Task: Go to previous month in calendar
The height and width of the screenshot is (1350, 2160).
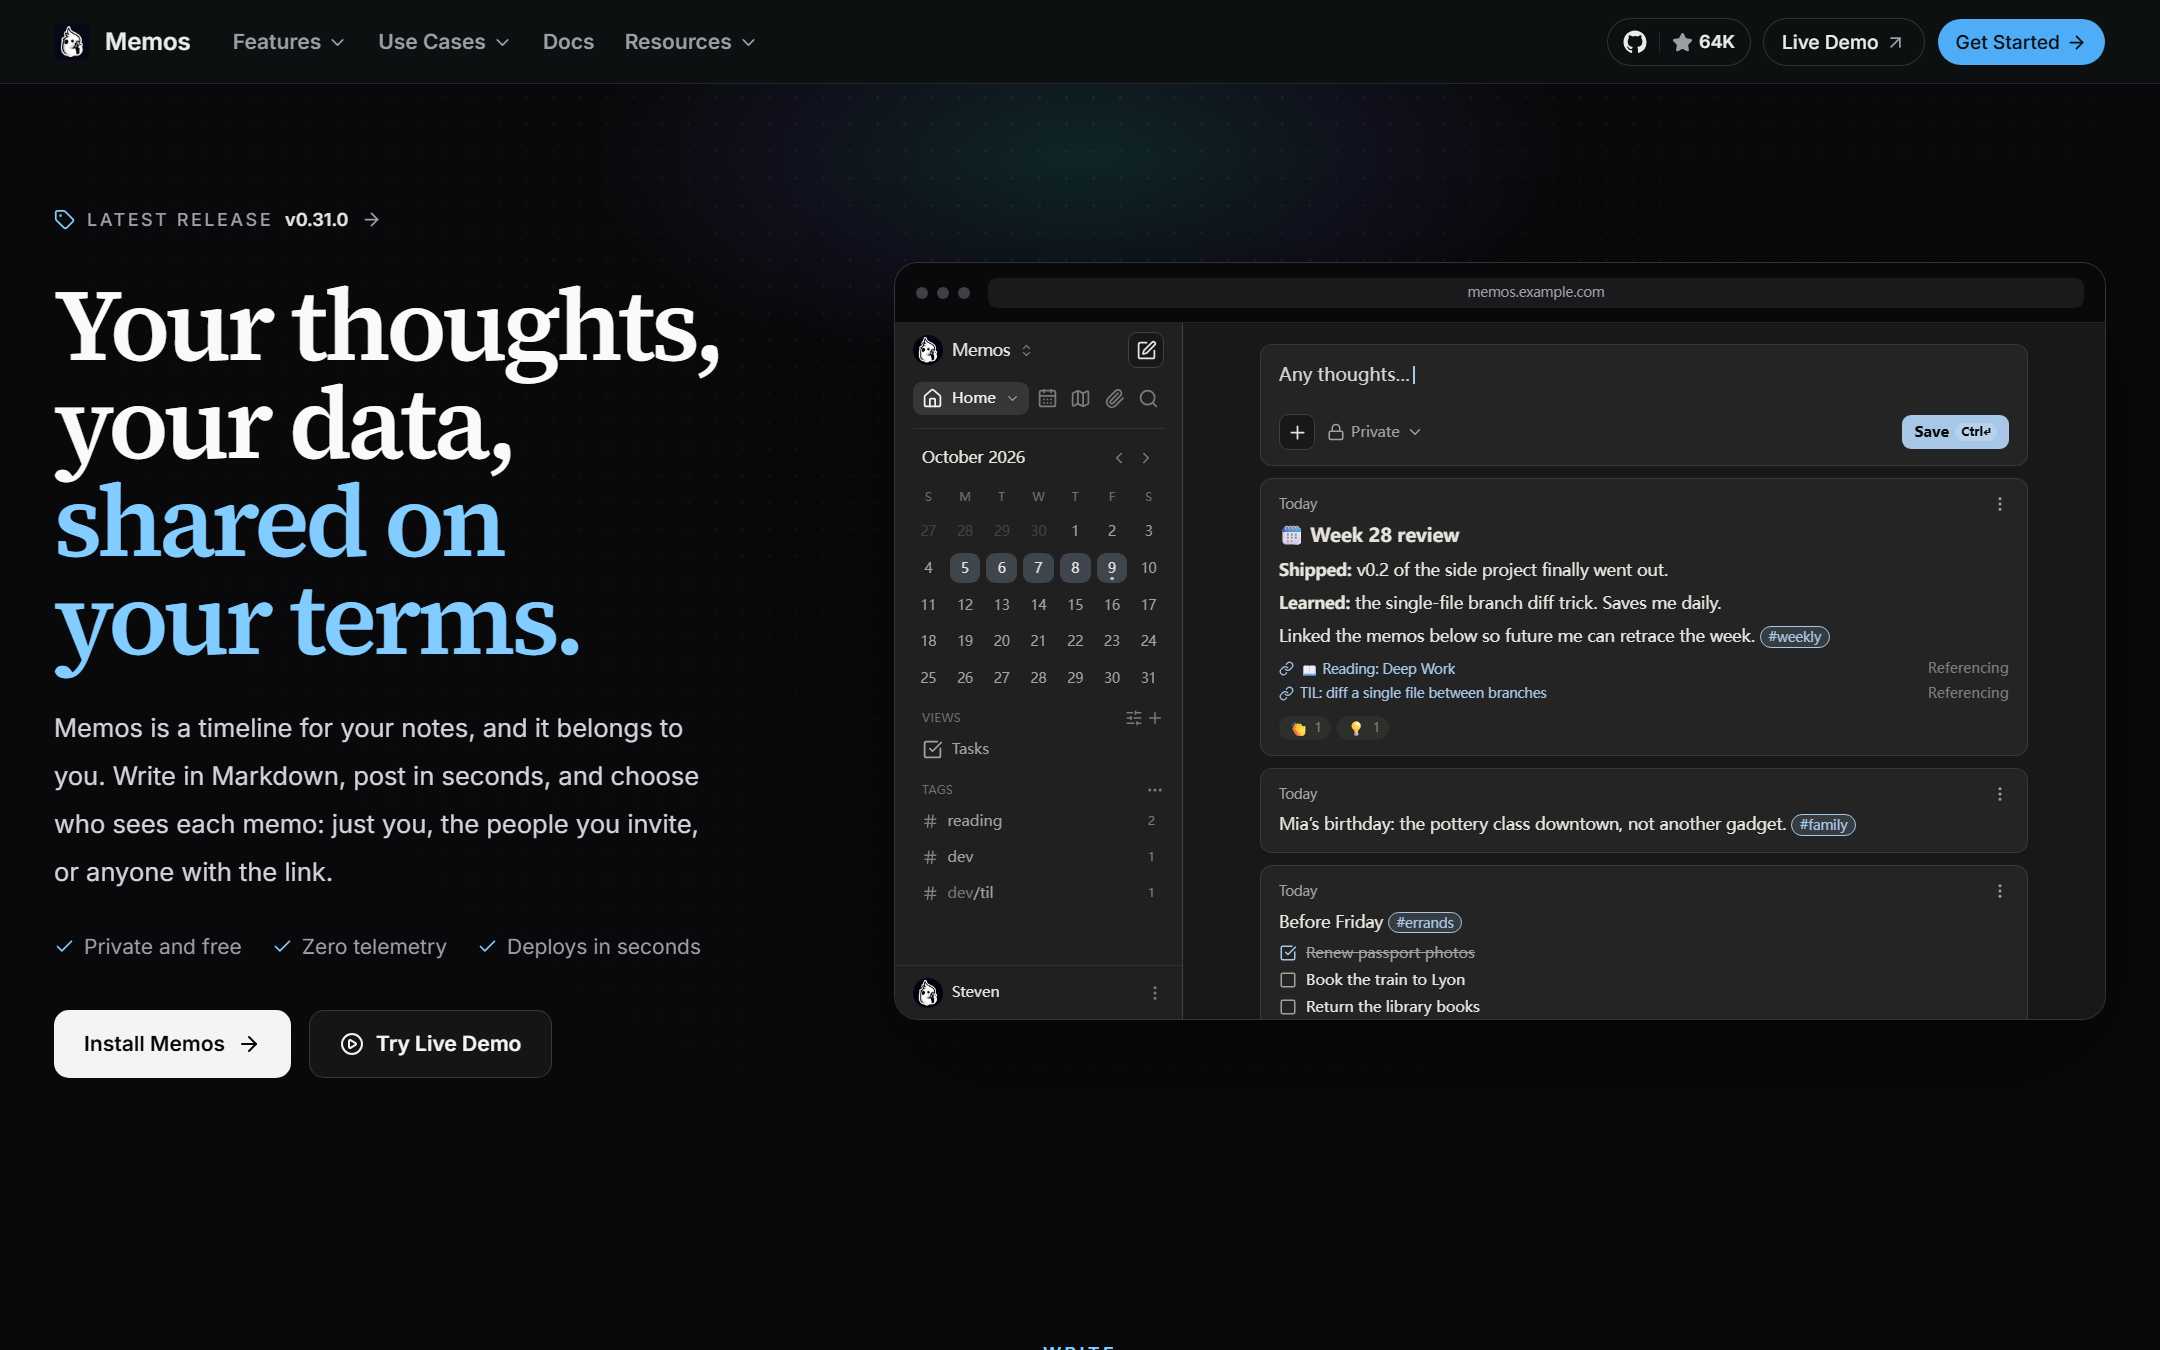Action: 1119,458
